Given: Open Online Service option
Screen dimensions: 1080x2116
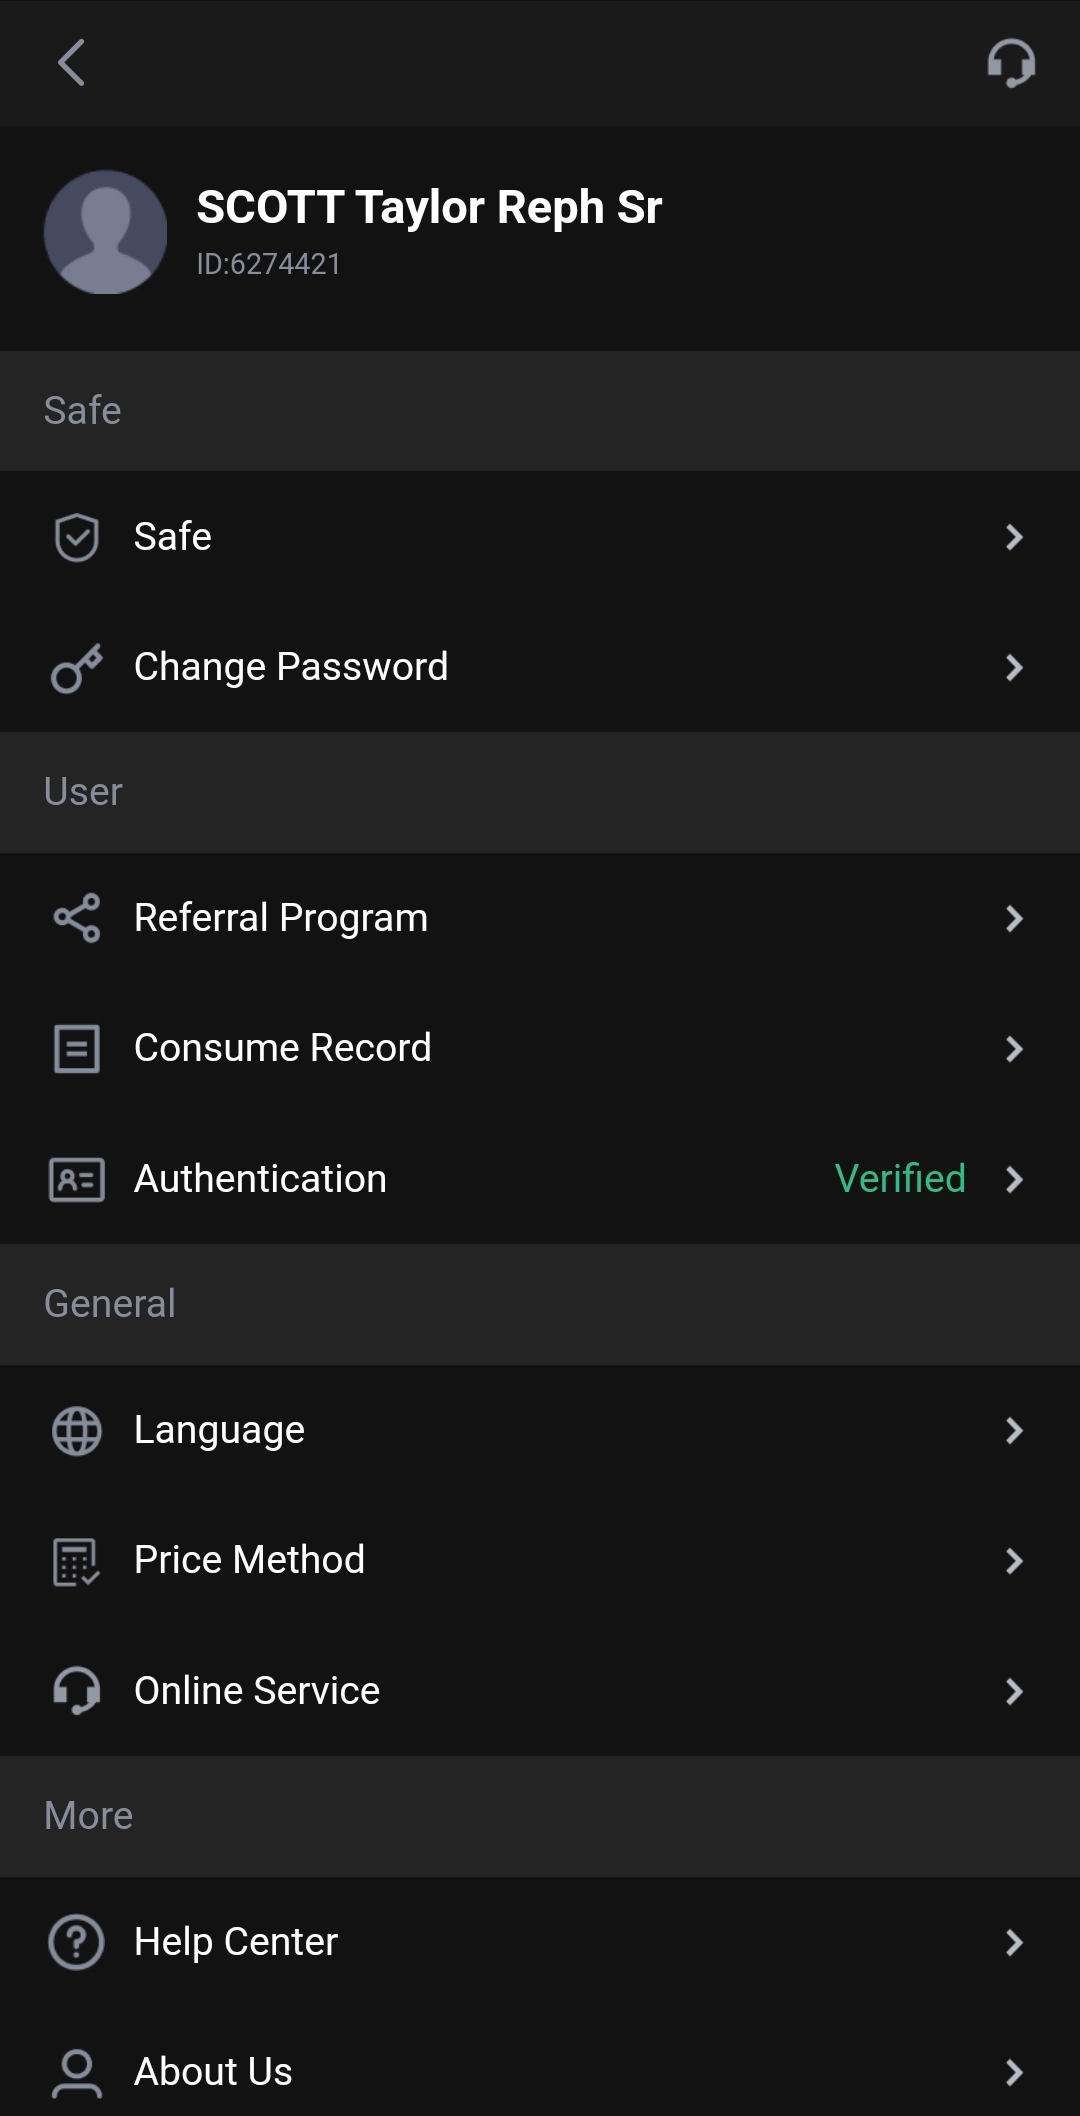Looking at the screenshot, I should pos(257,1691).
